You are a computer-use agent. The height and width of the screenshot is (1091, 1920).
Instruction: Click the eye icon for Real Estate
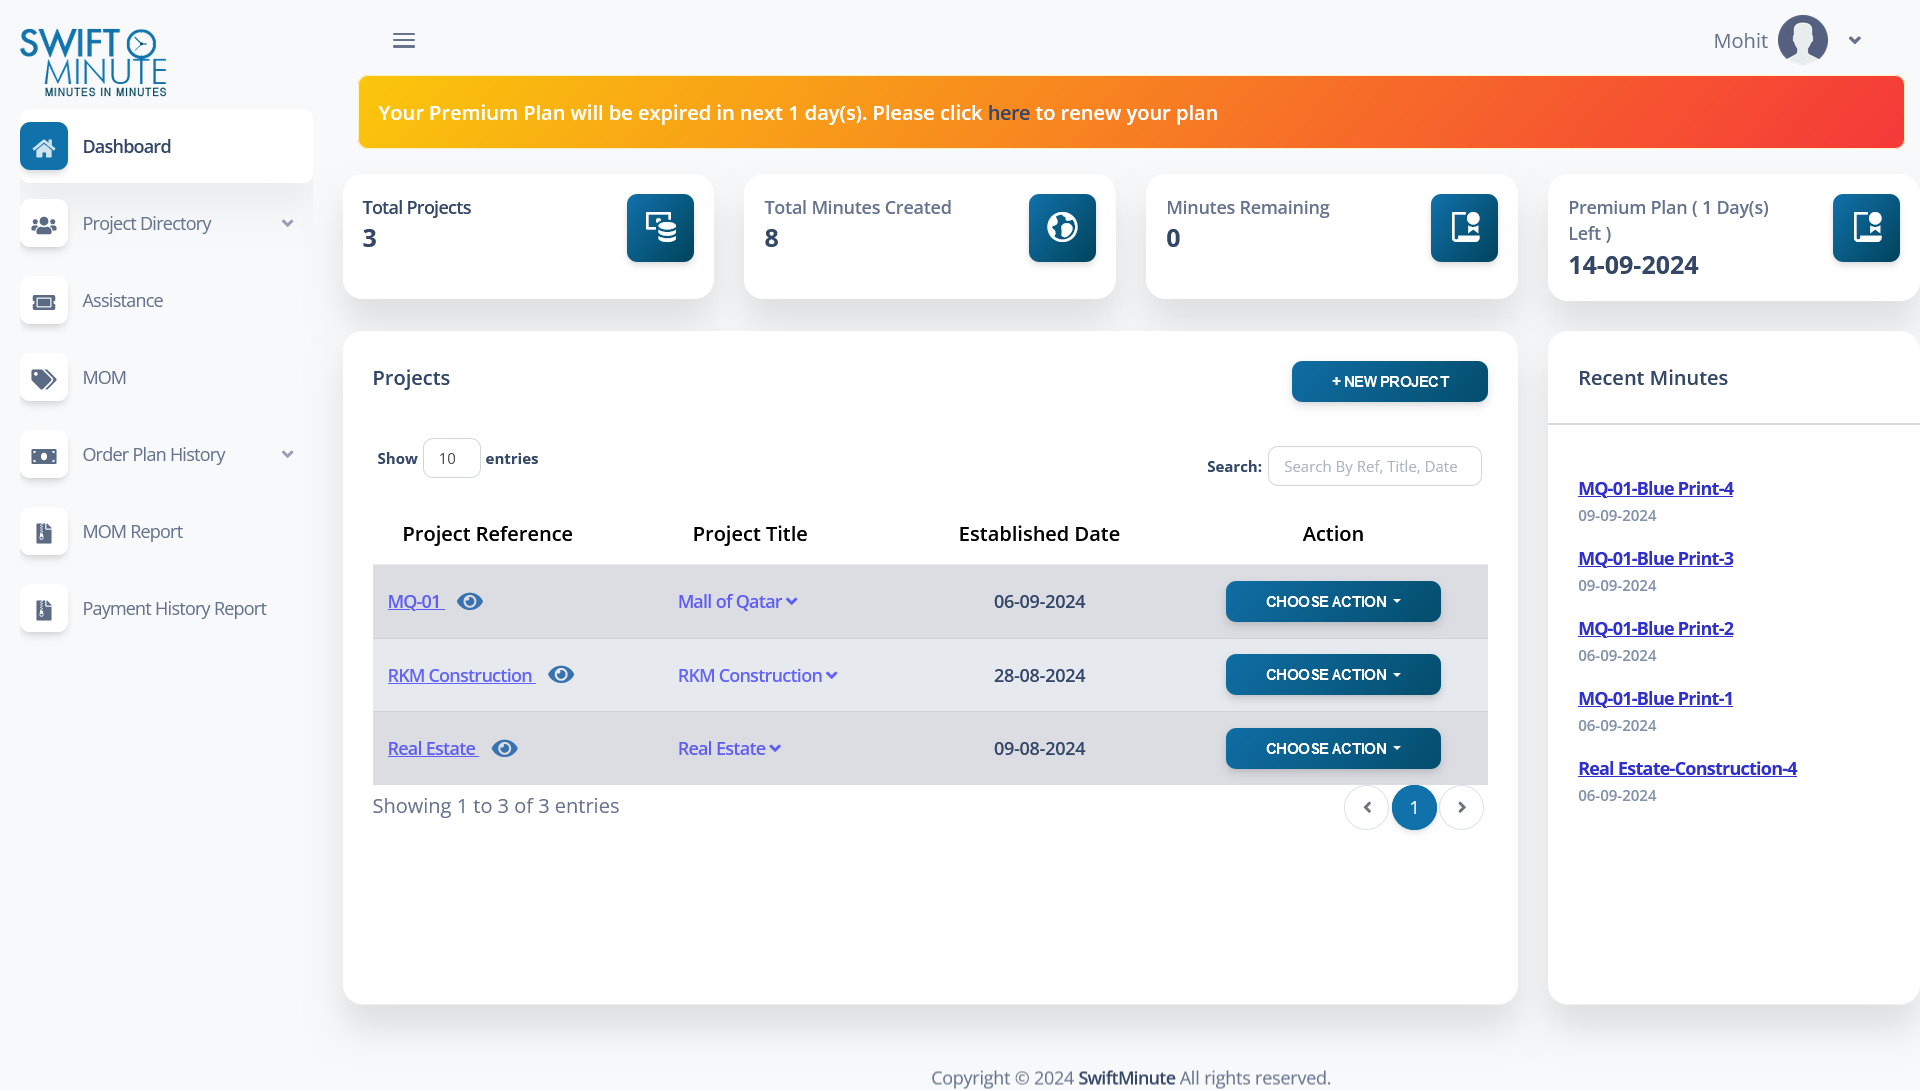click(505, 749)
